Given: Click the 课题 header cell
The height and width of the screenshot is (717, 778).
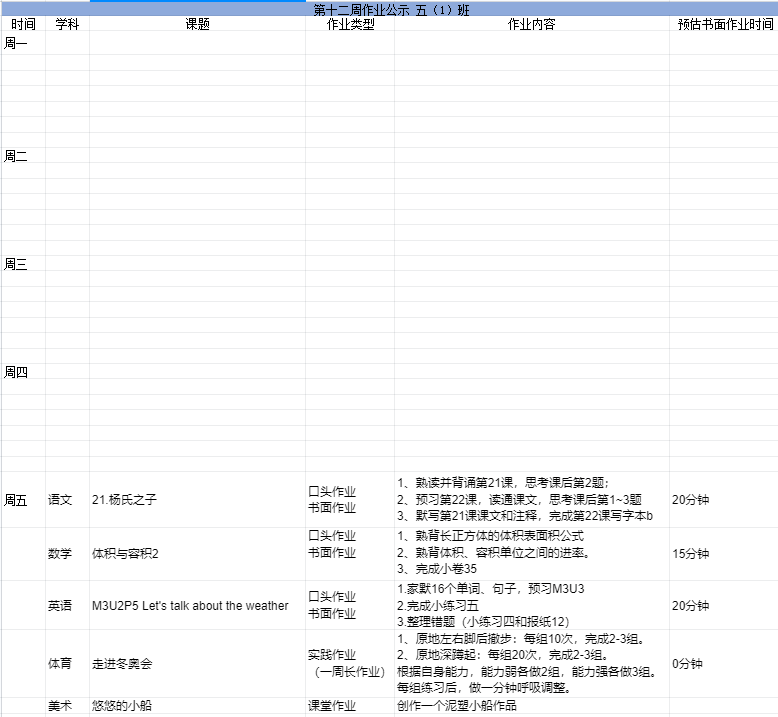Looking at the screenshot, I should 197,25.
